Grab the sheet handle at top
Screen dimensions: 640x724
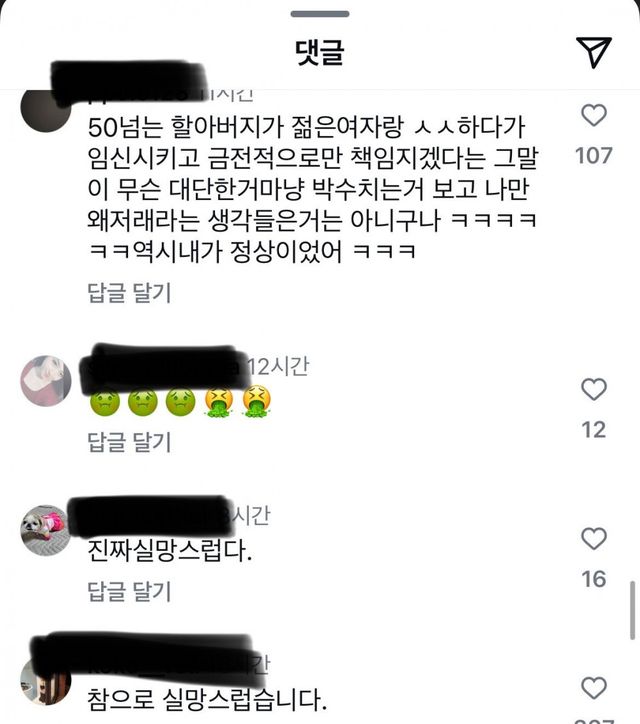pos(320,14)
